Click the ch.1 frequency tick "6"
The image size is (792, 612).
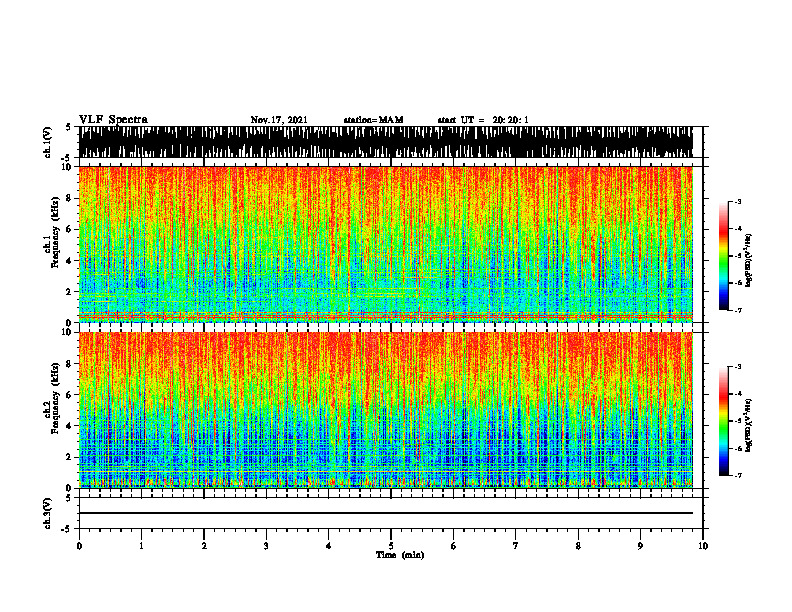point(70,229)
